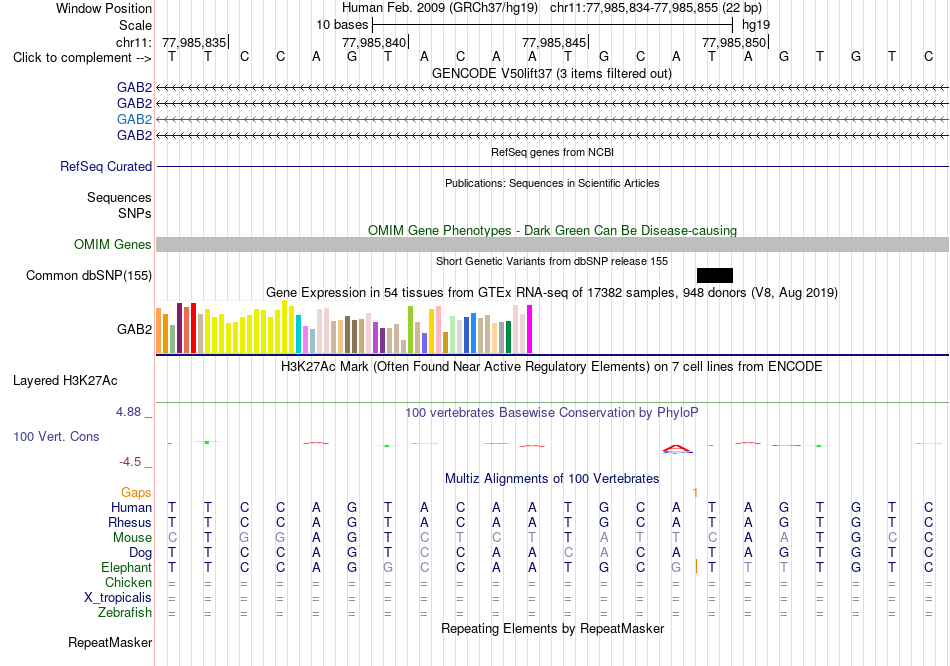Select the chr11:77,985,834-77,985,855 (22 bp) position text

[656, 8]
